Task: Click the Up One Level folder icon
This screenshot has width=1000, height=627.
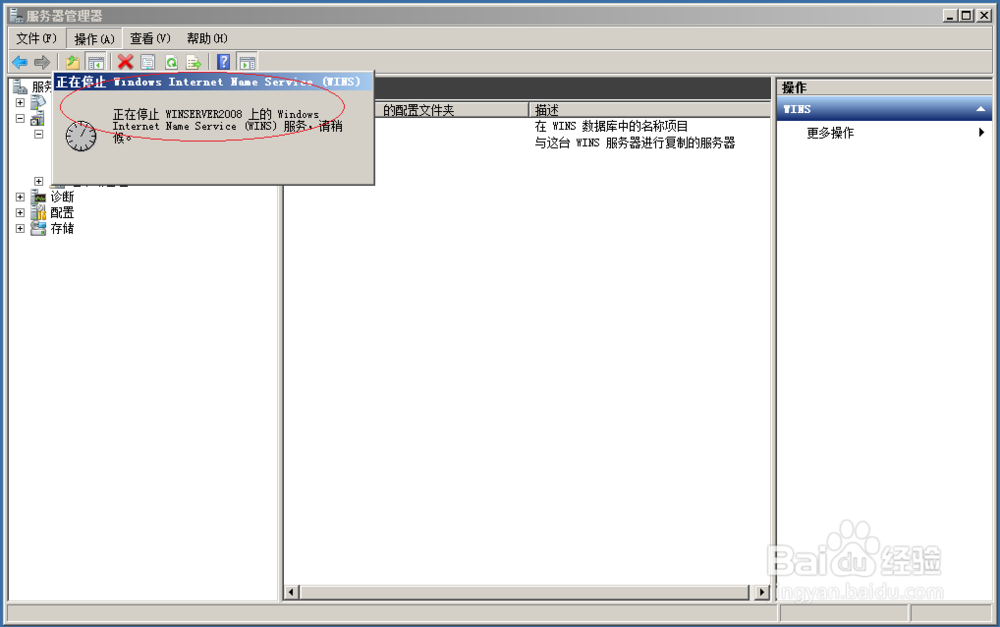Action: tap(73, 62)
